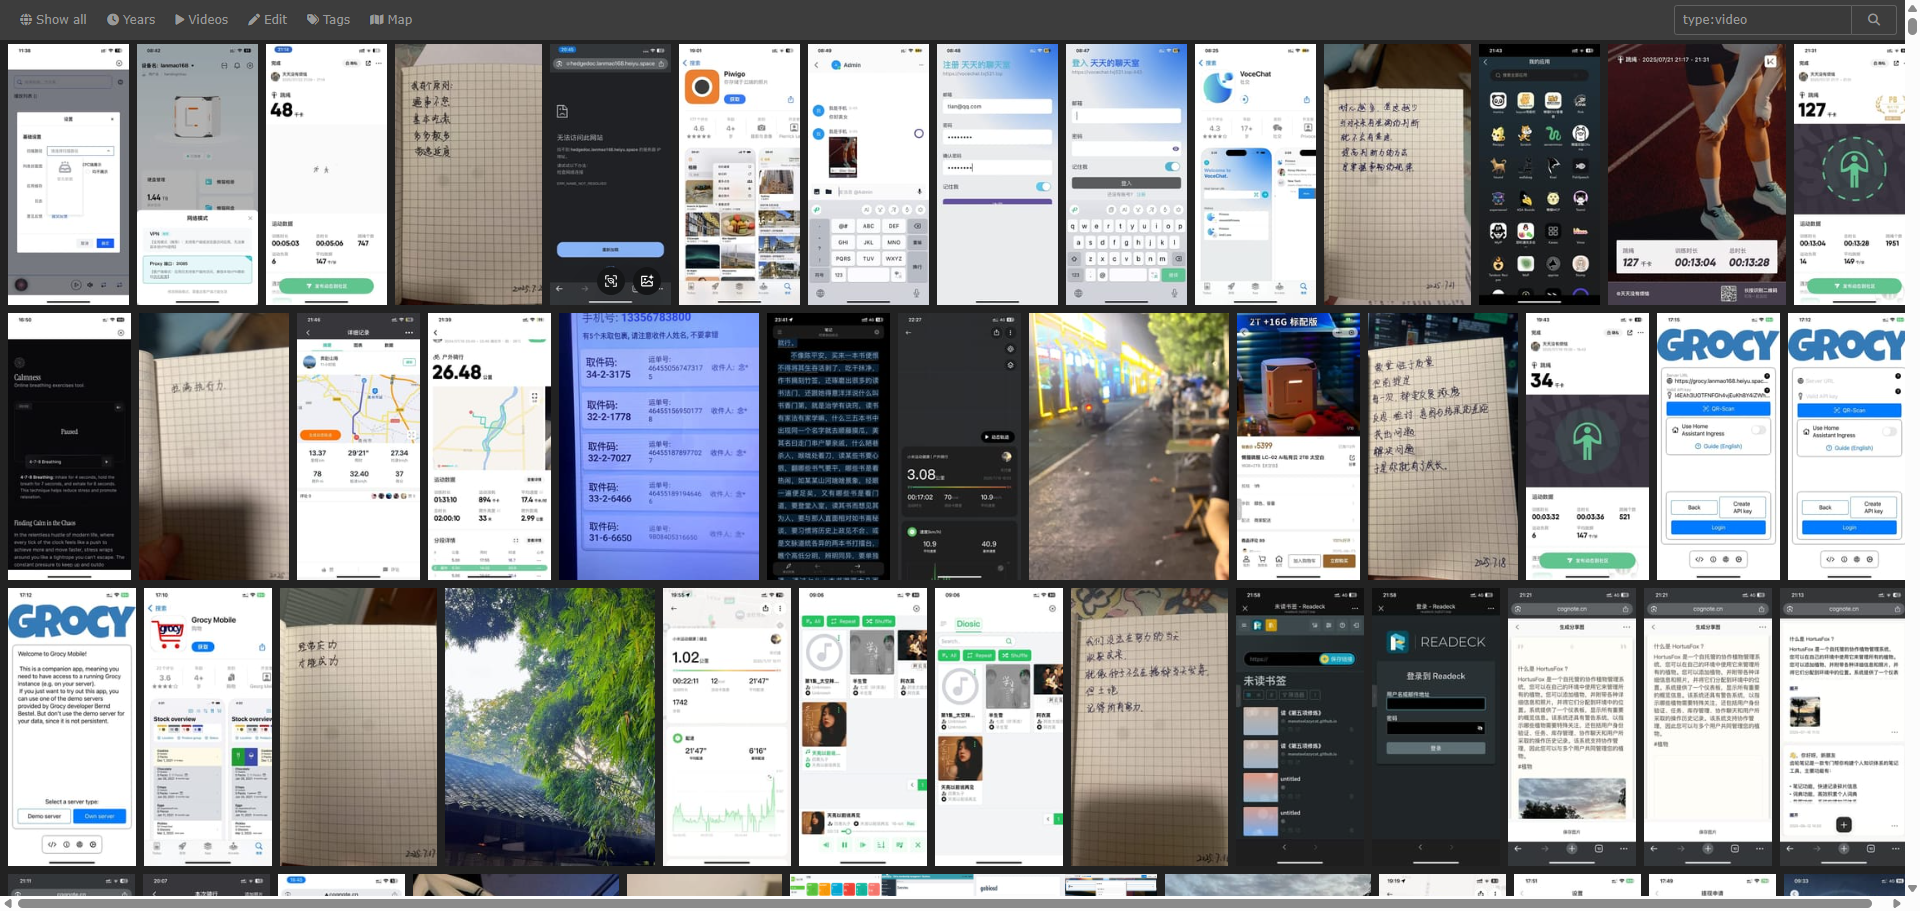Open the READECK login screenshot
Screen dimensions: 1920x911
coord(1436,727)
